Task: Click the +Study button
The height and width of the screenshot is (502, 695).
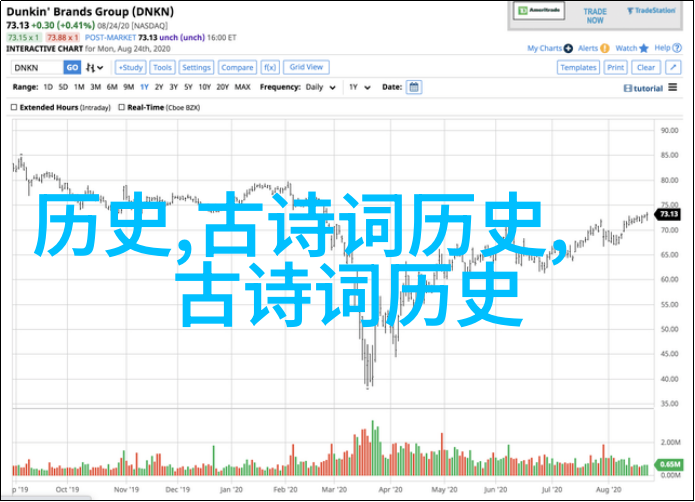Action: pyautogui.click(x=130, y=68)
